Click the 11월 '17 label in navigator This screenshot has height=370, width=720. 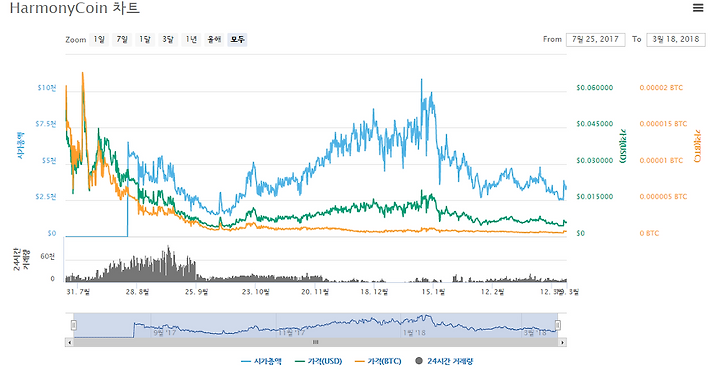(x=292, y=333)
